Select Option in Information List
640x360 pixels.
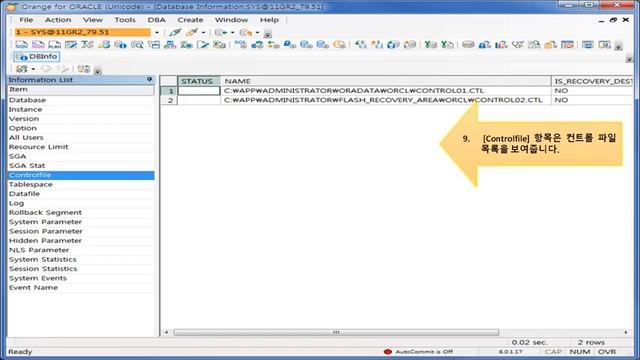click(81, 128)
